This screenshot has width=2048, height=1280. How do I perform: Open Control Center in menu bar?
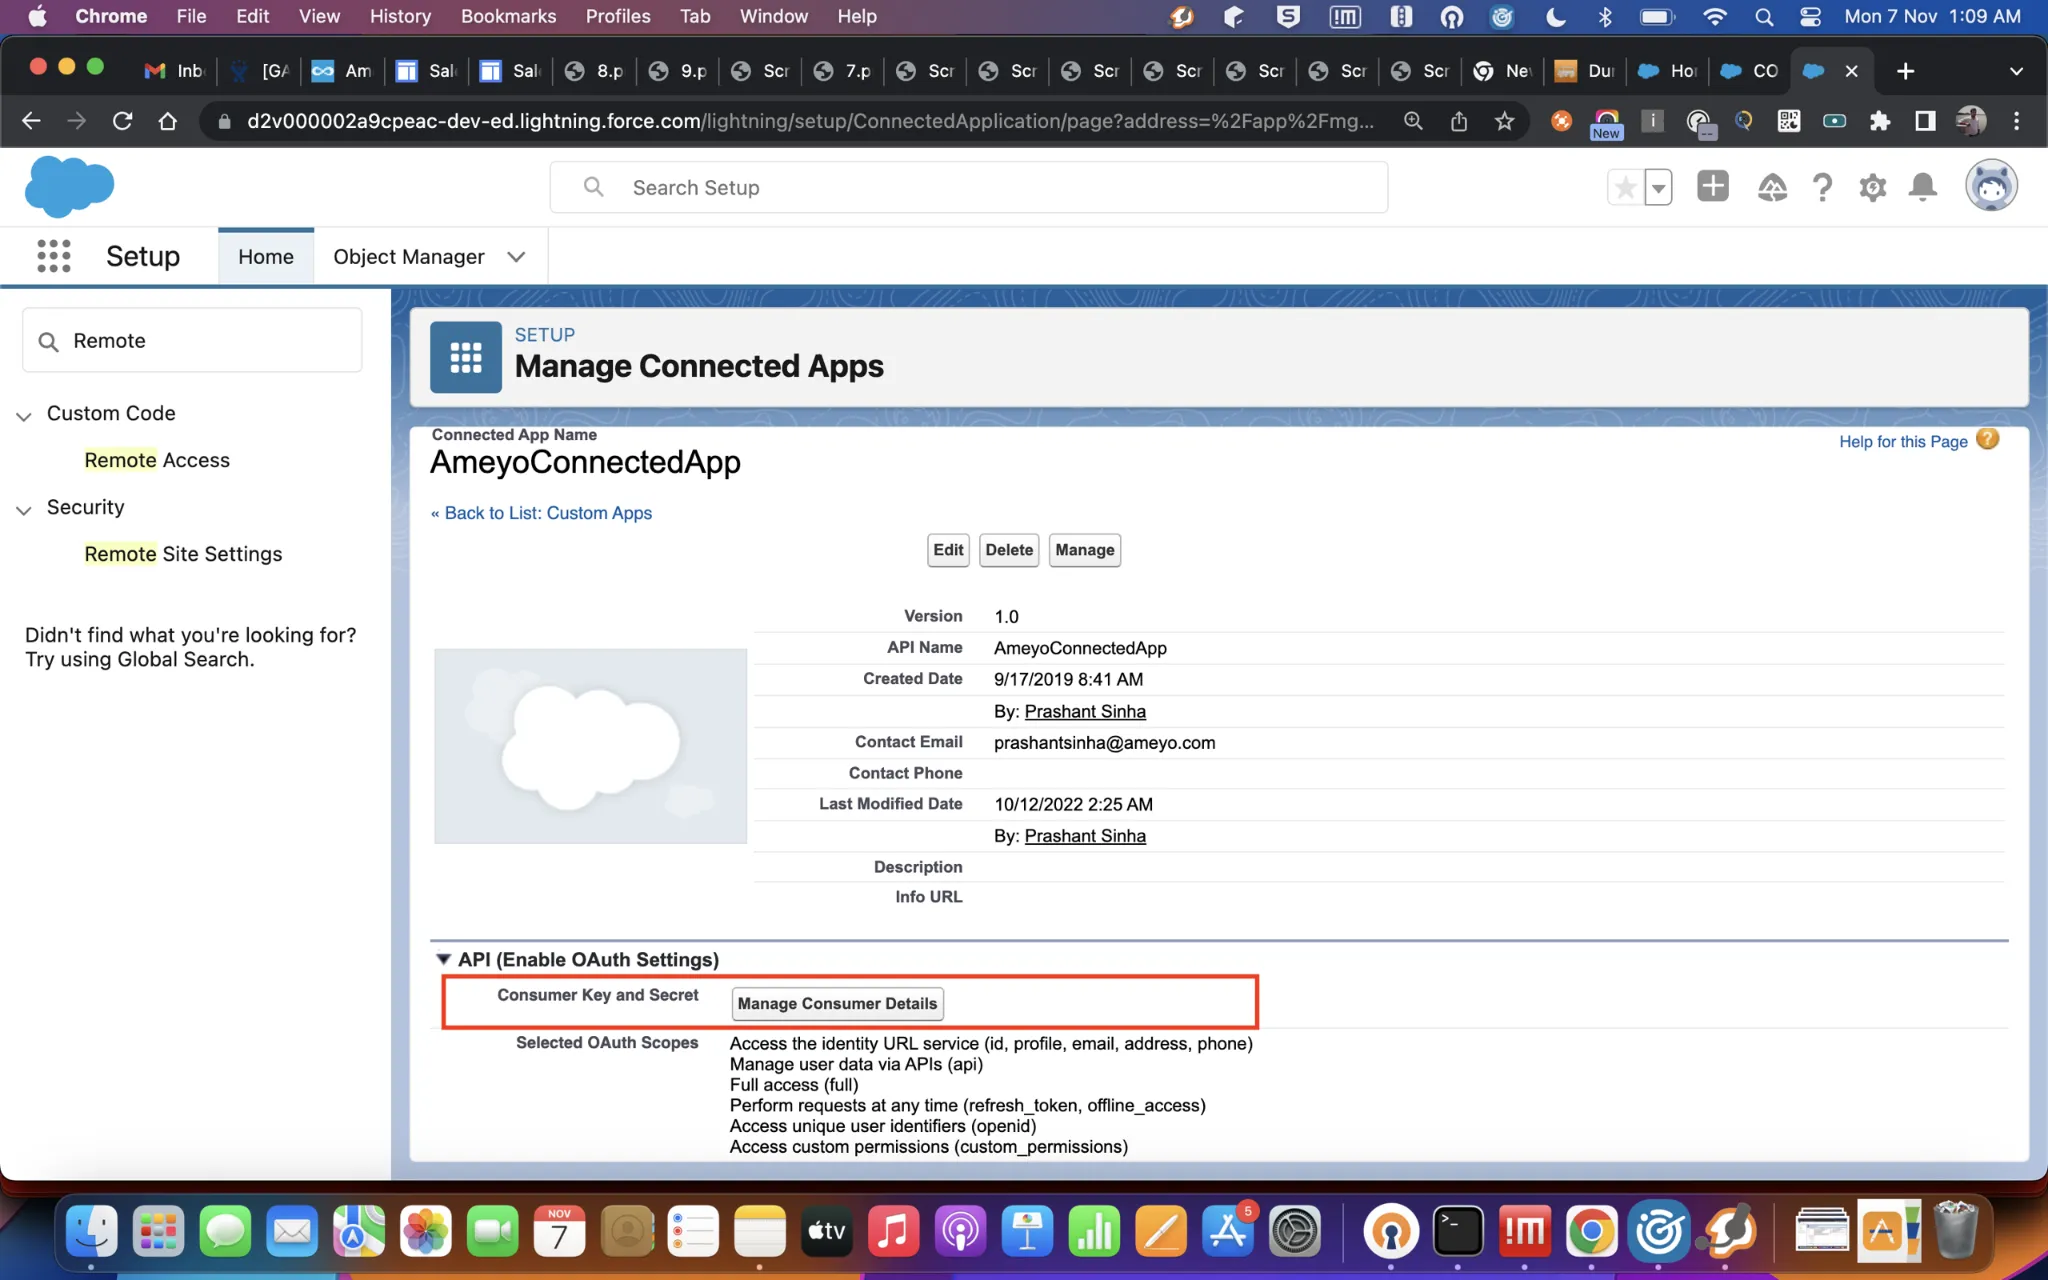pyautogui.click(x=1810, y=16)
